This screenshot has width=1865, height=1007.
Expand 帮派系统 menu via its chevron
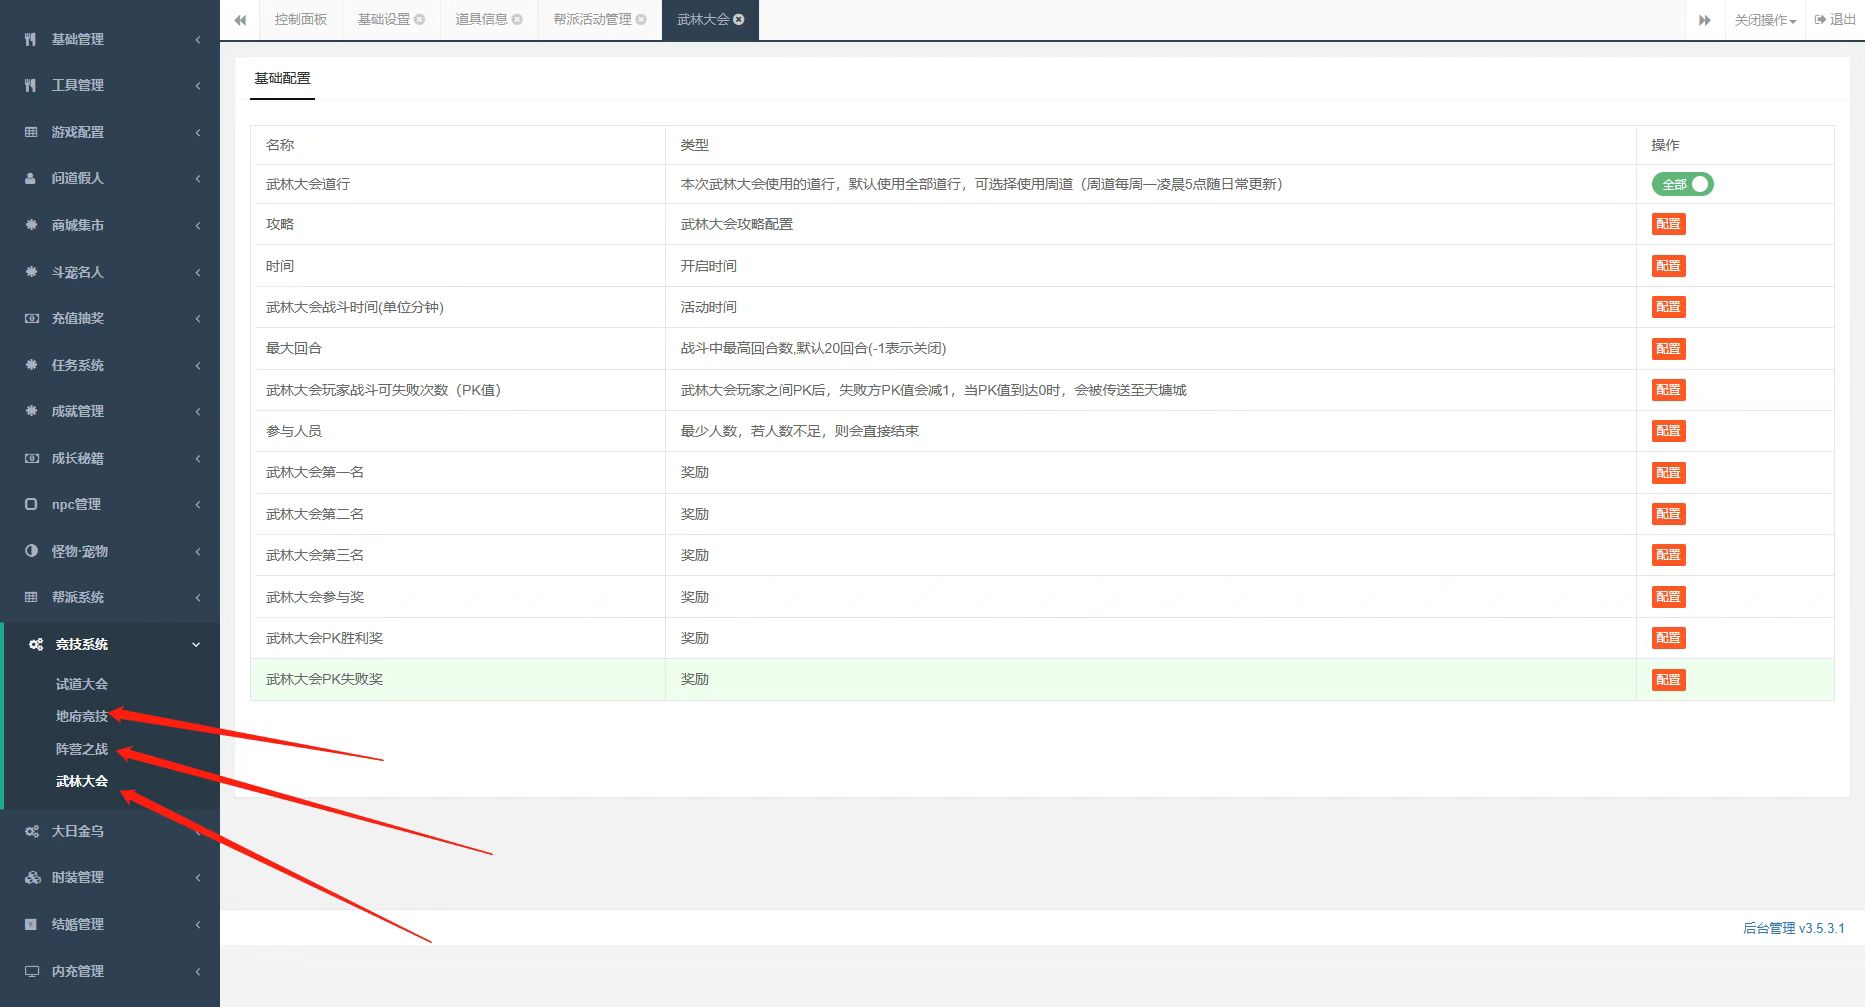[x=198, y=597]
